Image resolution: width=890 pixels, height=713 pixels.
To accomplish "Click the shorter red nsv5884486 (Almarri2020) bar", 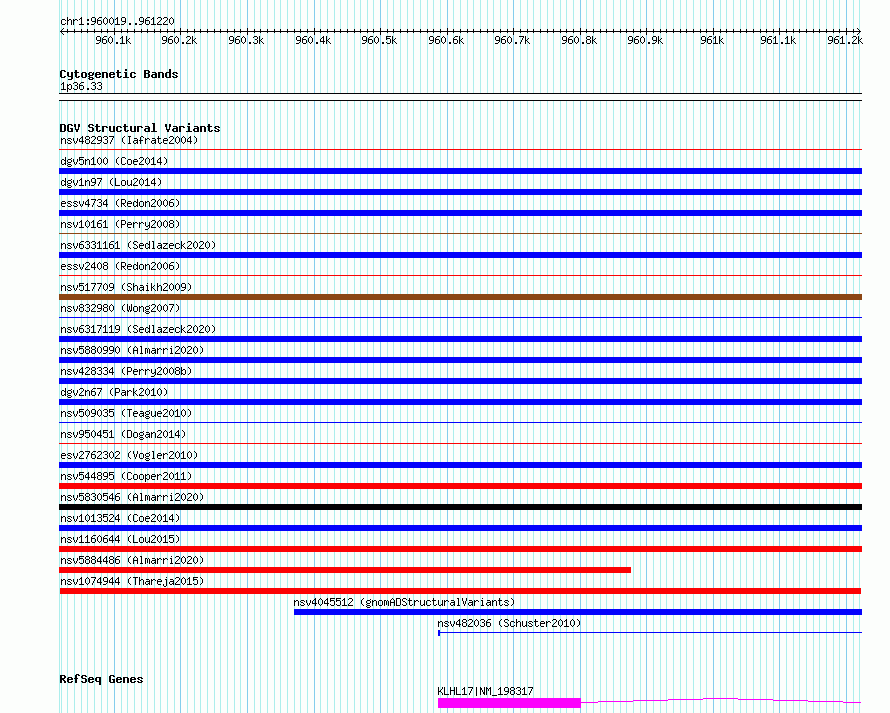I will [x=345, y=570].
